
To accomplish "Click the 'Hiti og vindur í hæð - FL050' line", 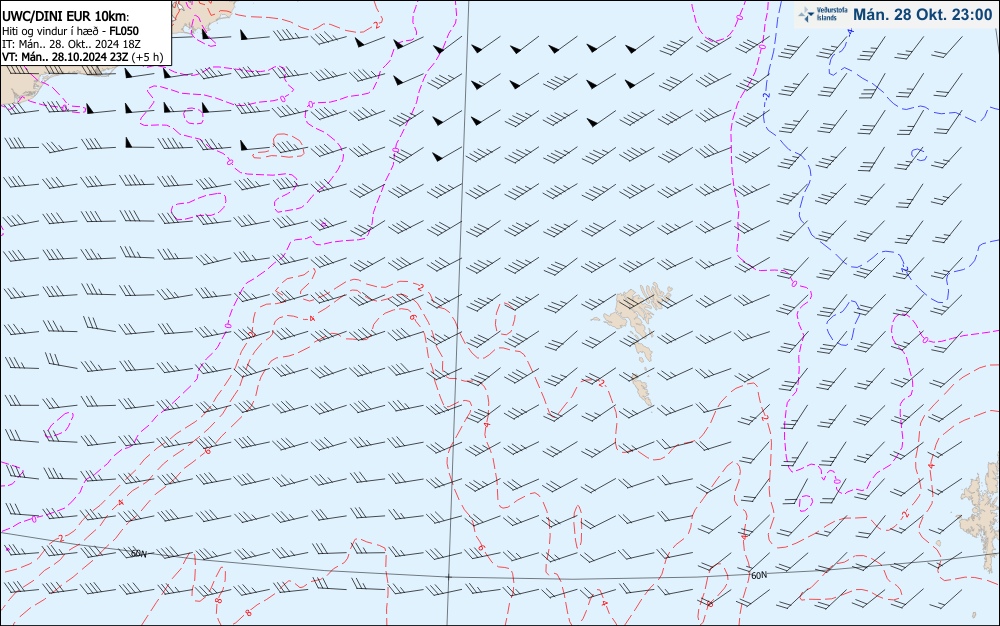I will click(70, 31).
